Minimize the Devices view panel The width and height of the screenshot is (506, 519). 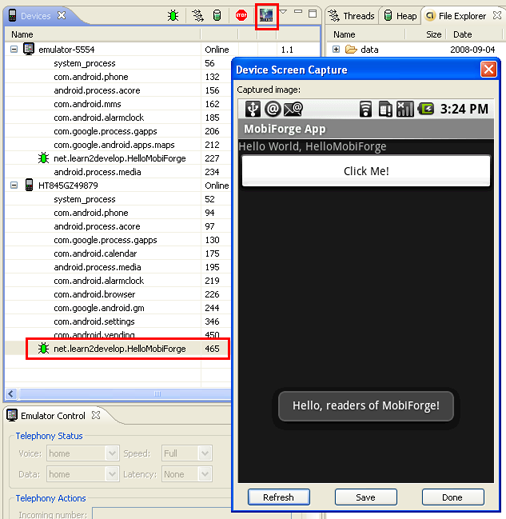[x=298, y=12]
